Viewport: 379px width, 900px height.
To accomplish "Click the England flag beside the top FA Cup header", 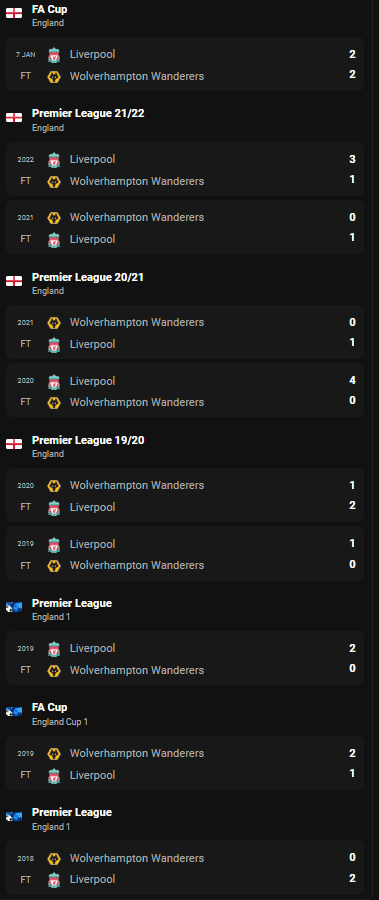I will pyautogui.click(x=14, y=13).
